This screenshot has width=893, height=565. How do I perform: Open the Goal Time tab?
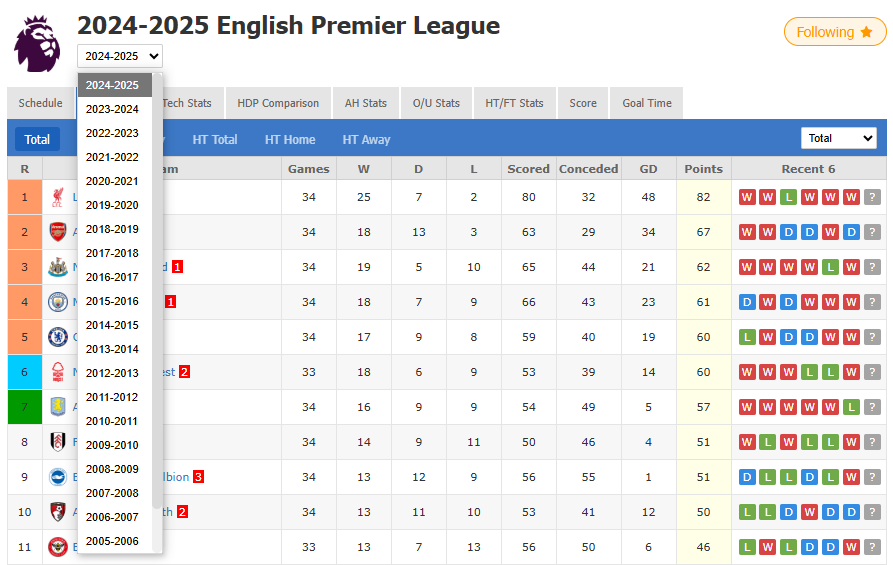point(647,103)
